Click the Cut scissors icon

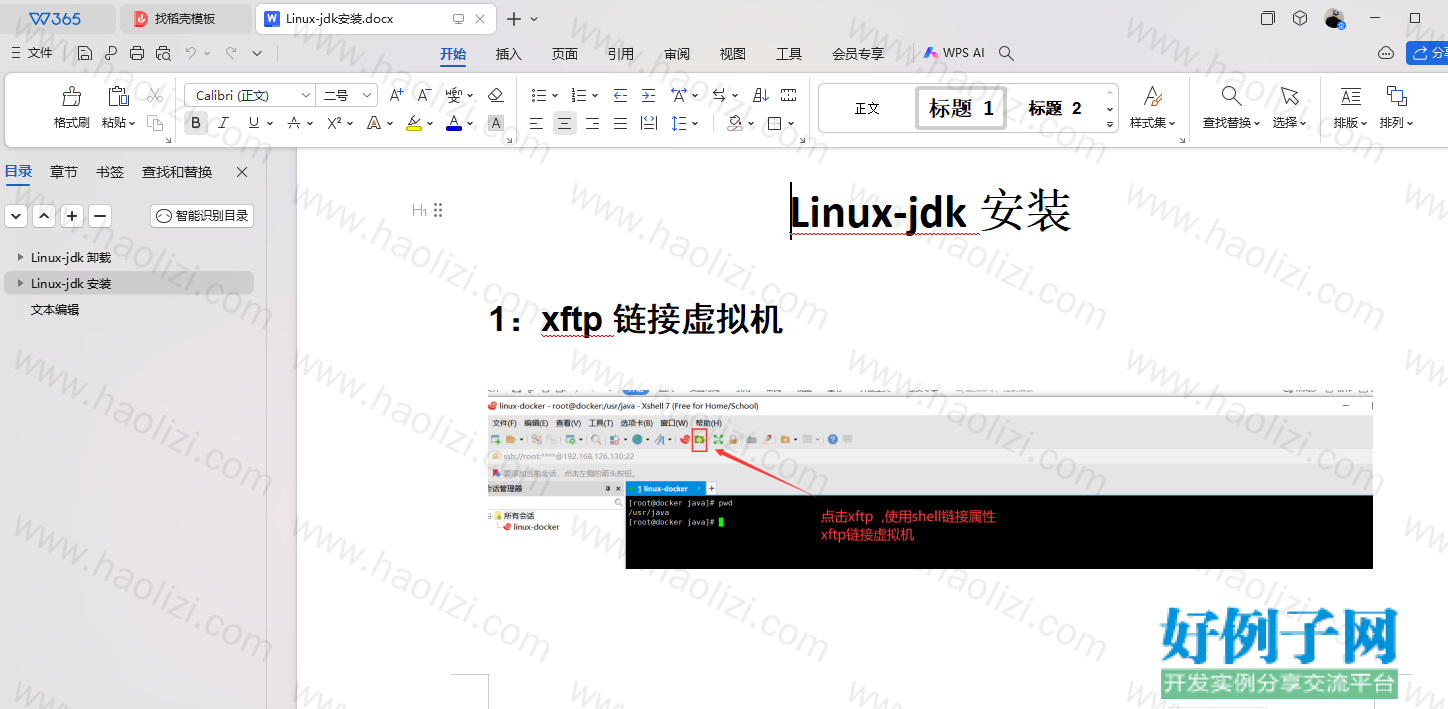(x=155, y=96)
